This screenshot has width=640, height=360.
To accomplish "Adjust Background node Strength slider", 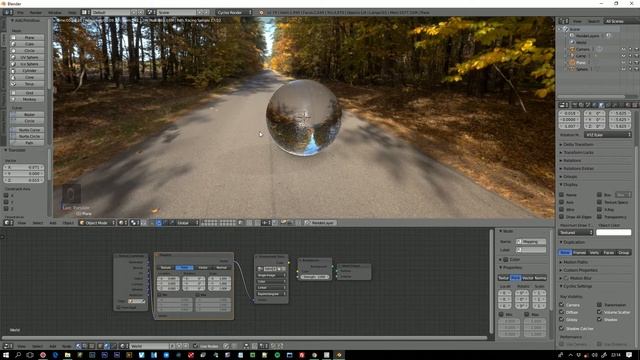I will tap(315, 277).
